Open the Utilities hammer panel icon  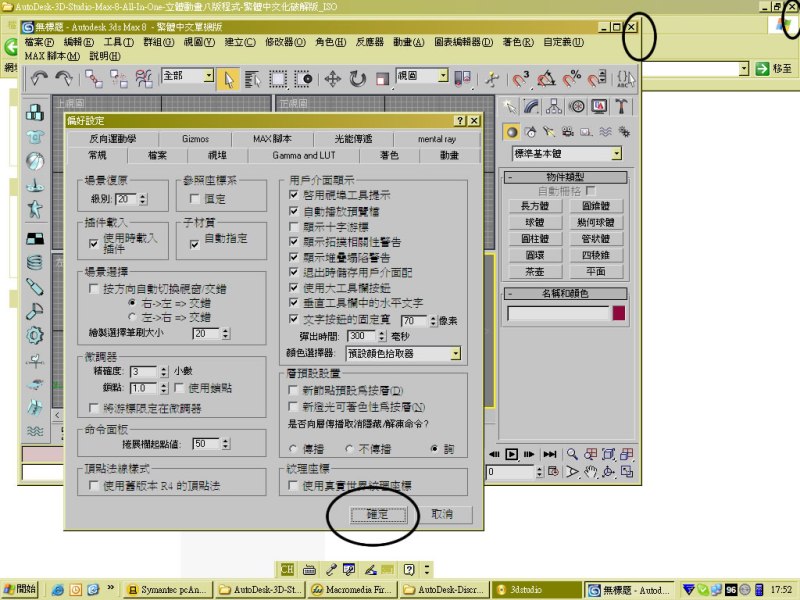pyautogui.click(x=621, y=107)
